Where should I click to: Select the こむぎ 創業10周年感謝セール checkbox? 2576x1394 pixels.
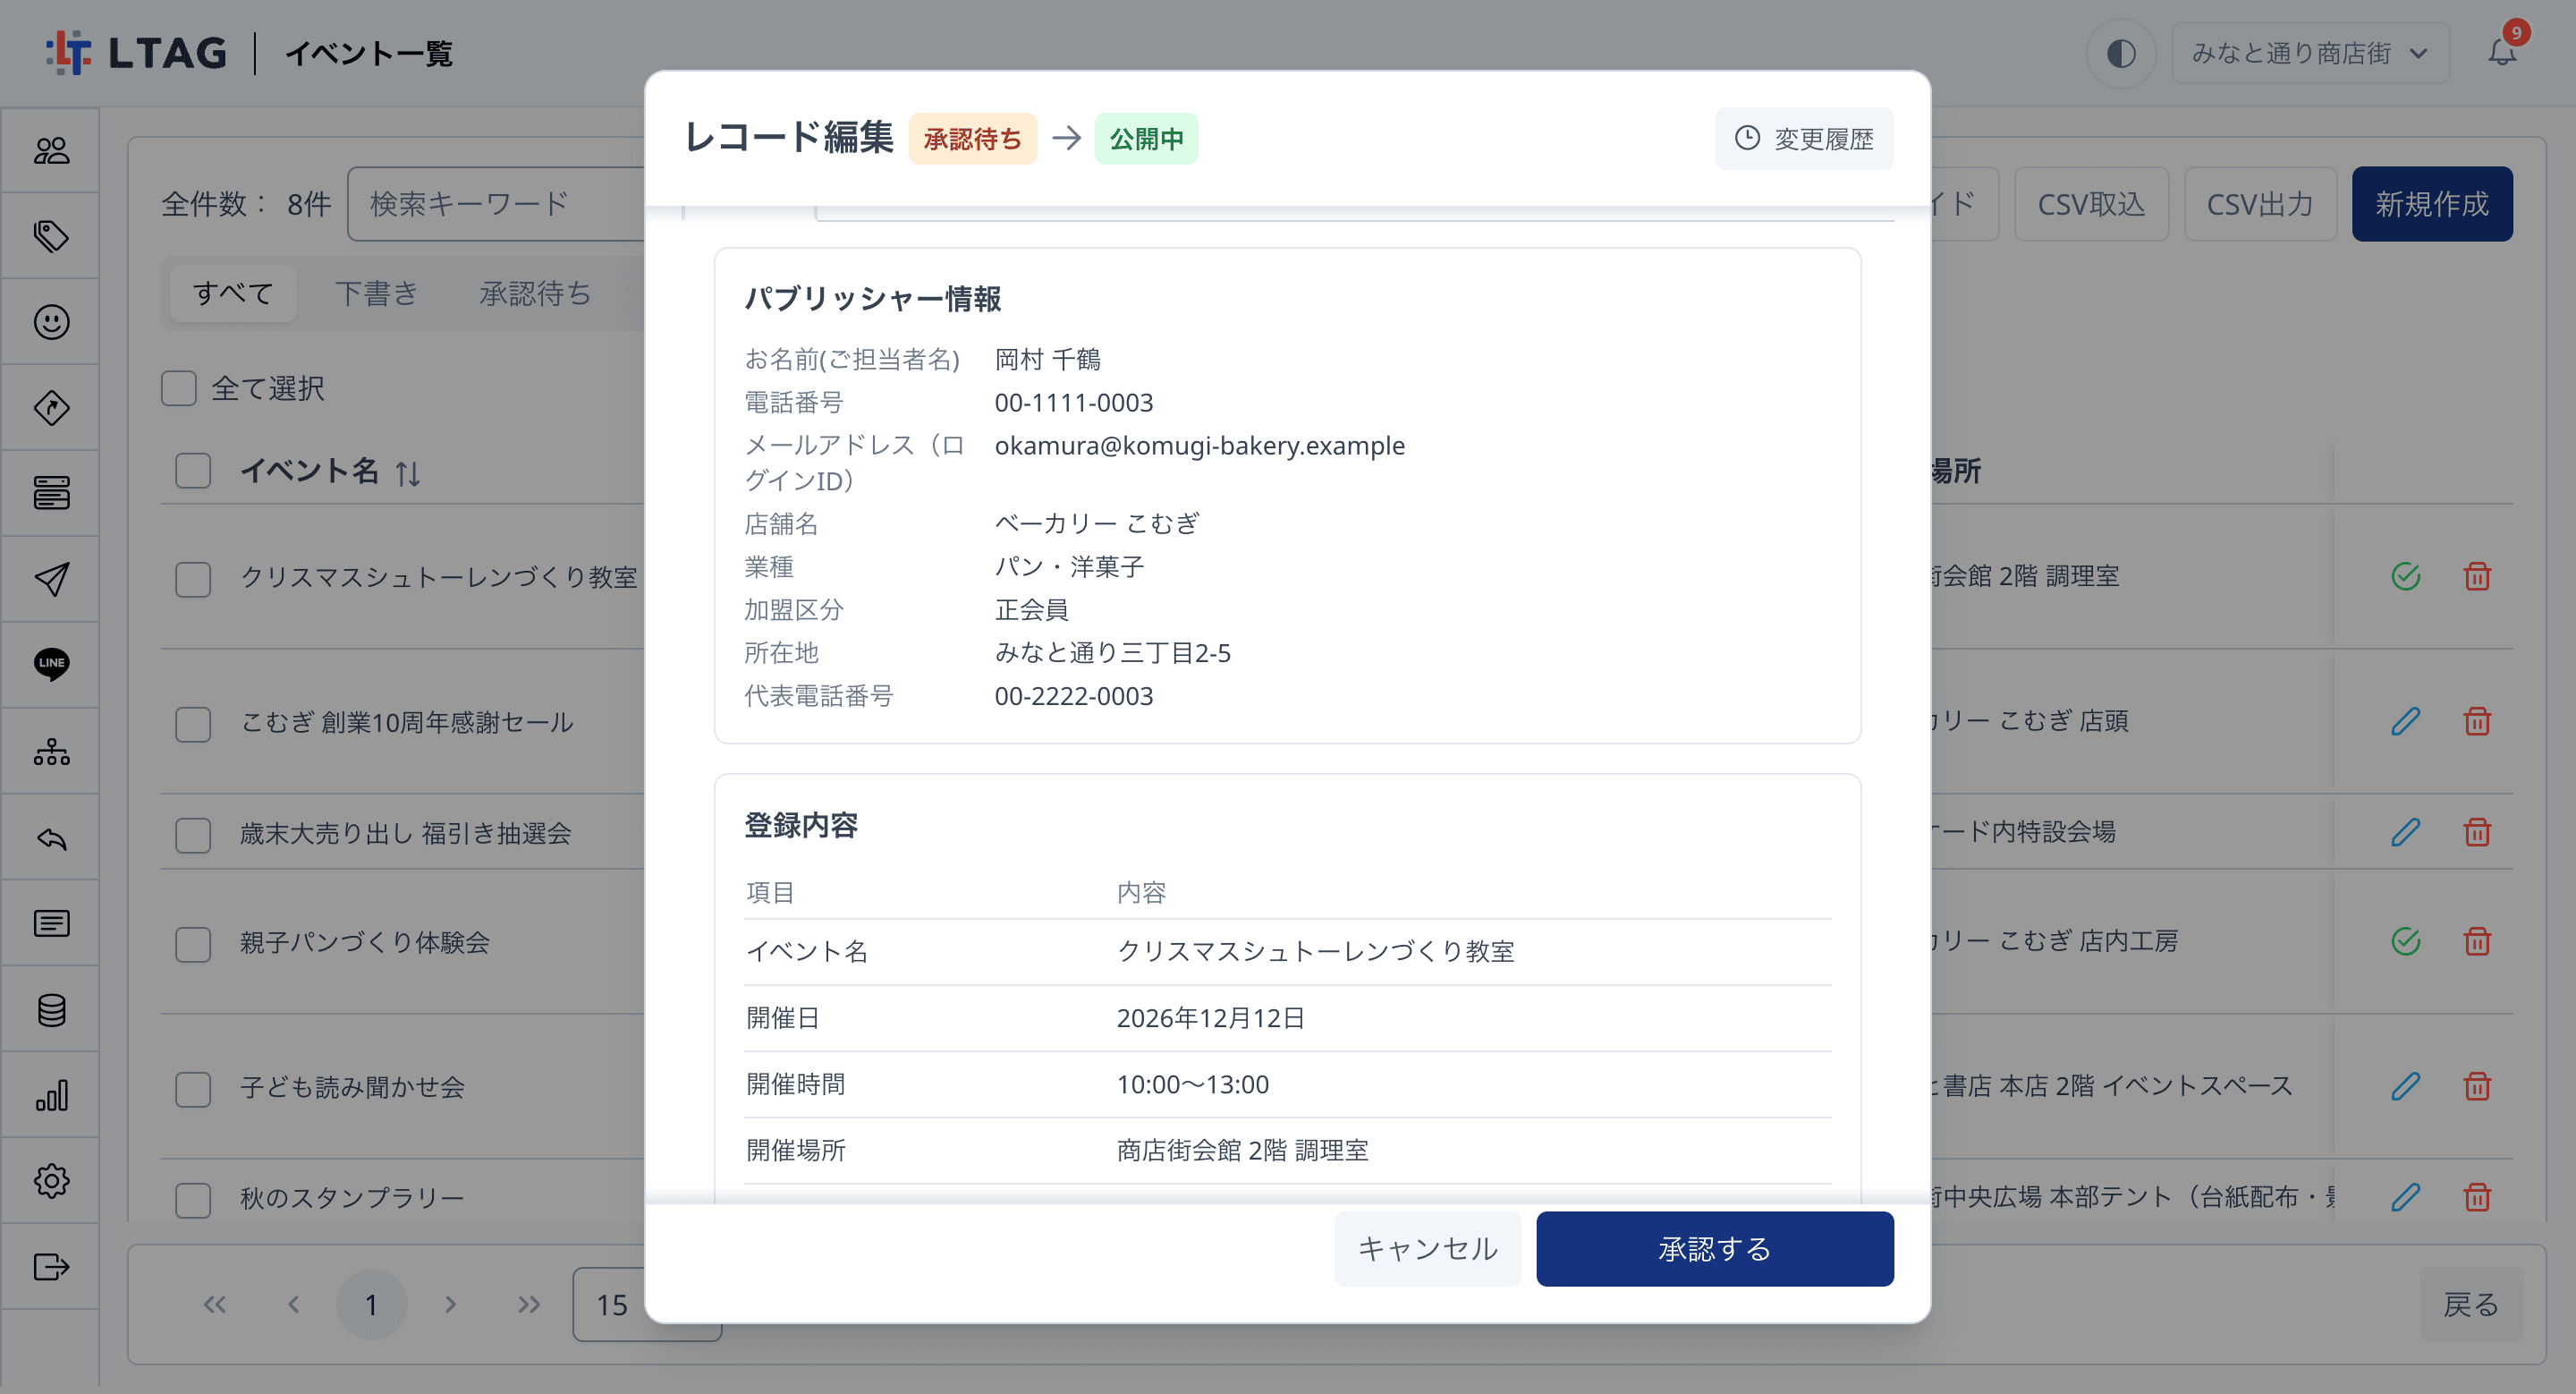(x=193, y=724)
